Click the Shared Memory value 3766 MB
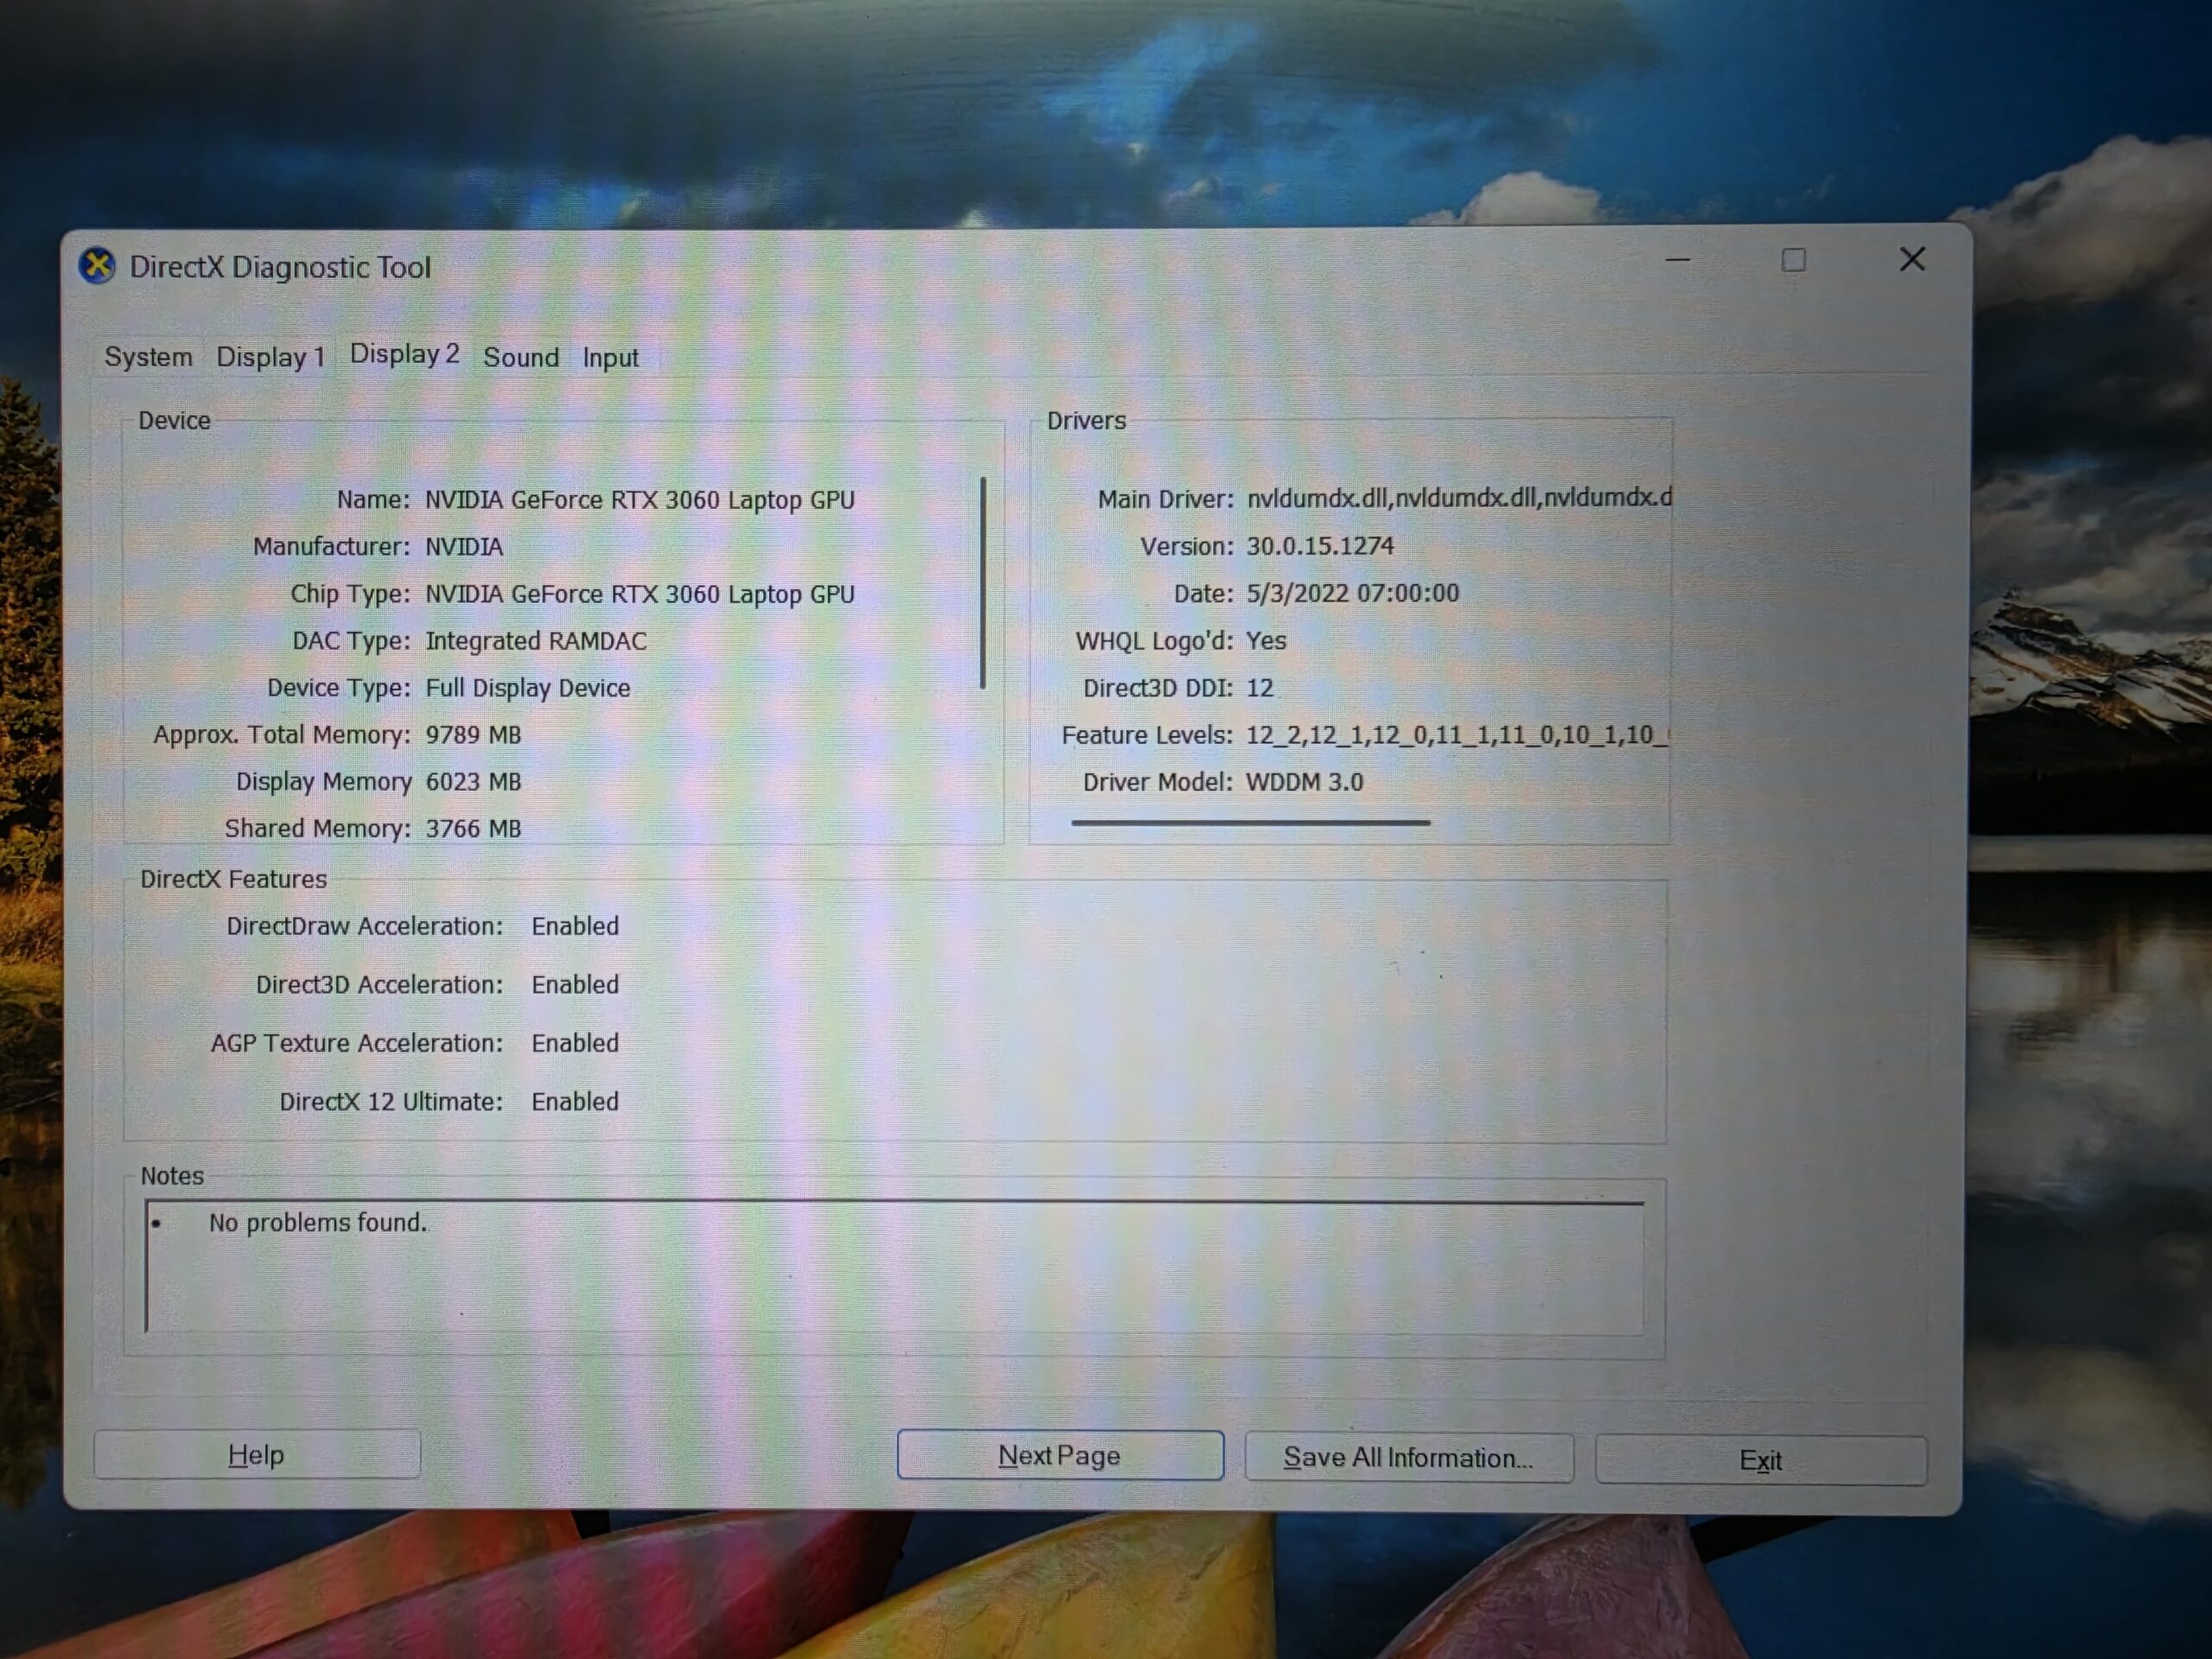The image size is (2212, 1659). tap(473, 829)
